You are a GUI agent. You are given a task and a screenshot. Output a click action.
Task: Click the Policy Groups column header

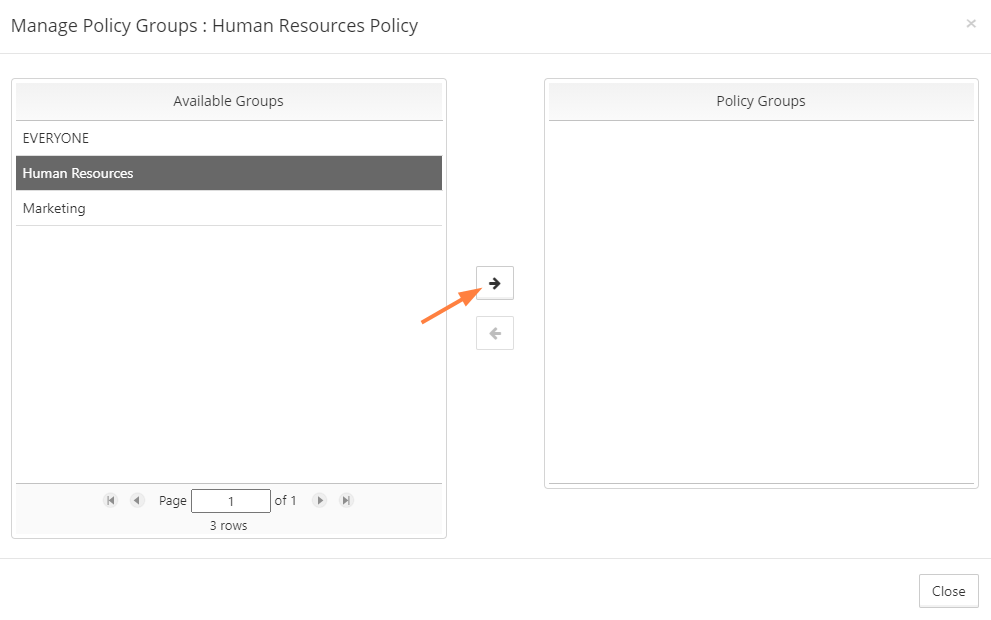761,101
